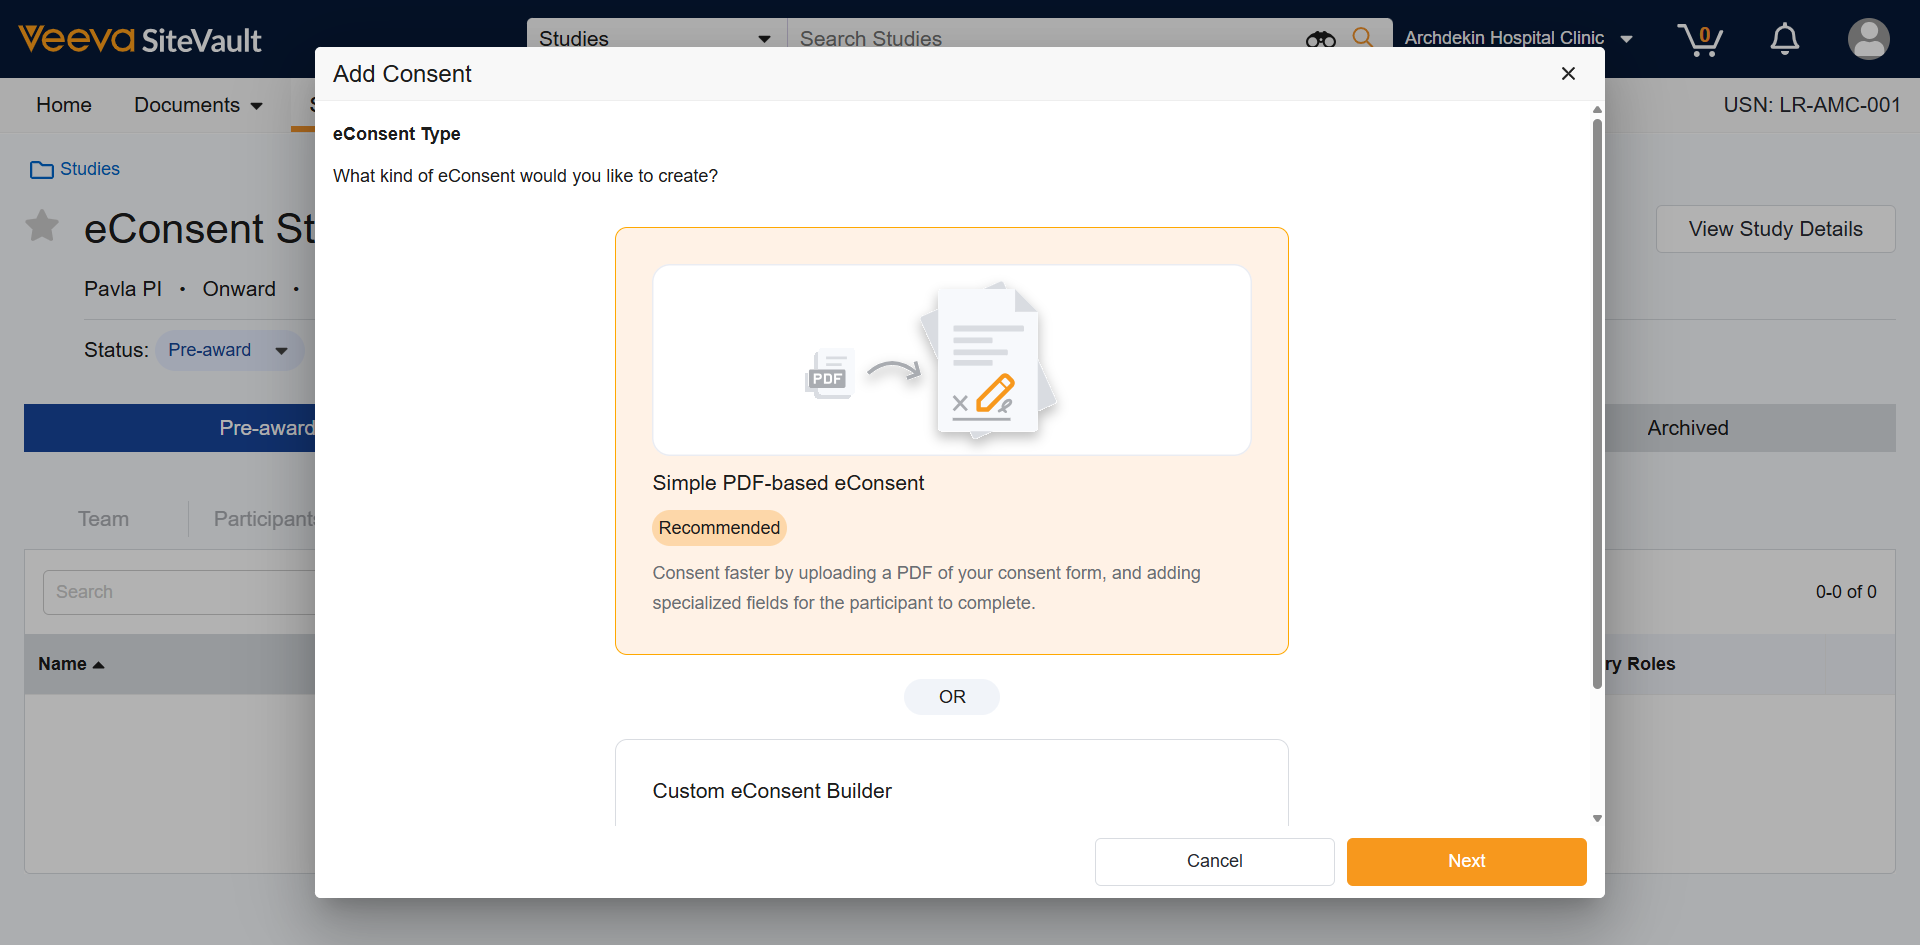
Task: Click the PDF conversion illustration thumbnail
Action: pyautogui.click(x=951, y=360)
